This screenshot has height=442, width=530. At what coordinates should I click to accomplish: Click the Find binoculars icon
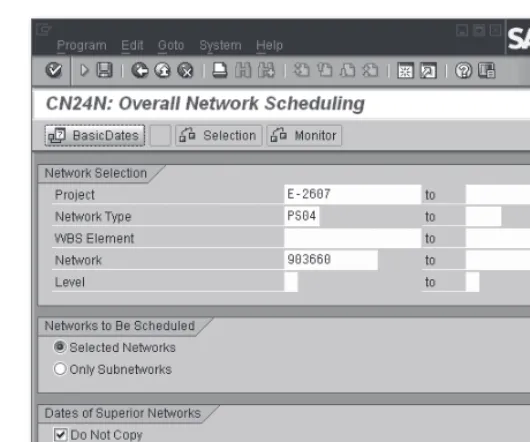tap(243, 71)
